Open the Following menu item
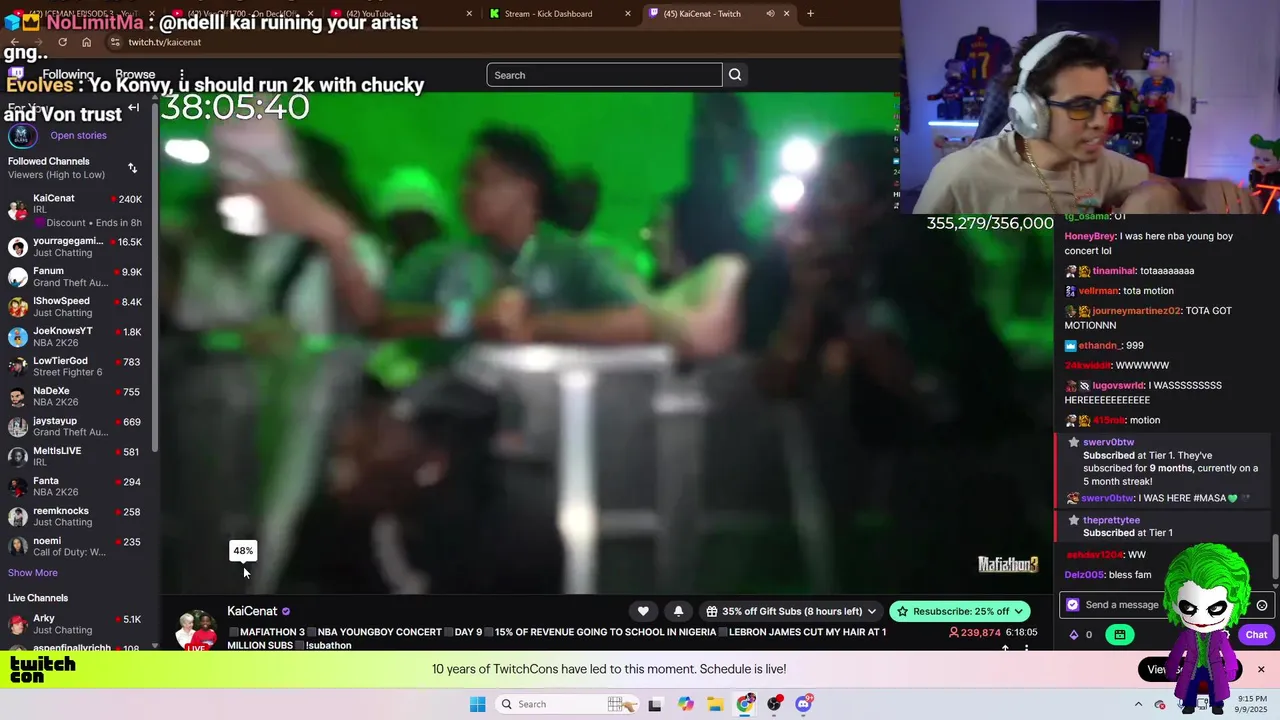Screen dimensions: 1280x720 (68, 75)
